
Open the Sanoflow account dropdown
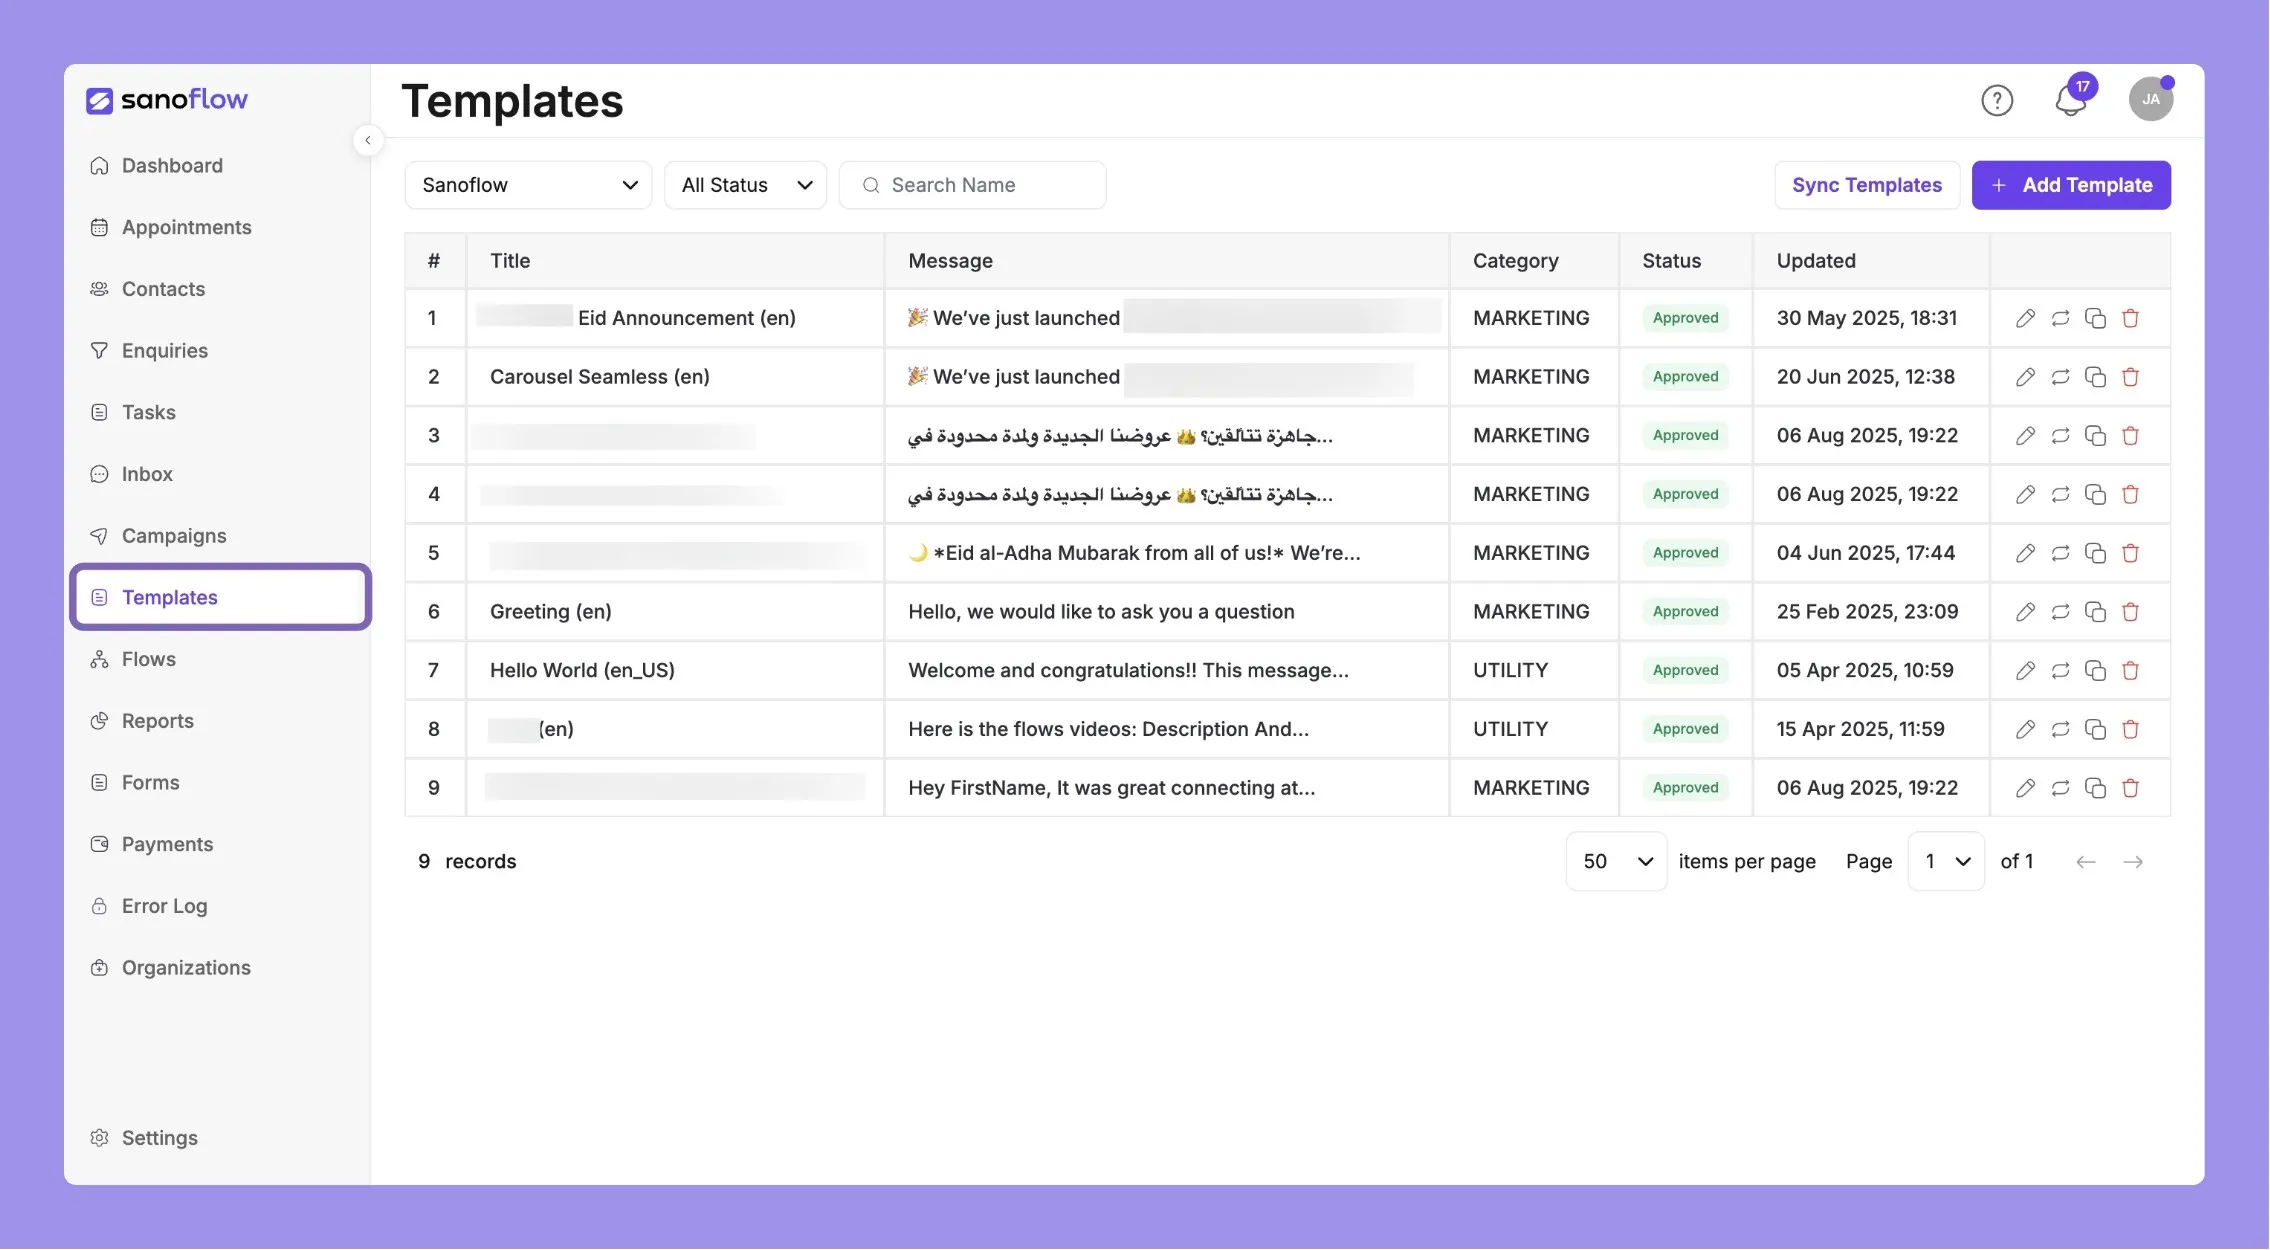point(528,185)
